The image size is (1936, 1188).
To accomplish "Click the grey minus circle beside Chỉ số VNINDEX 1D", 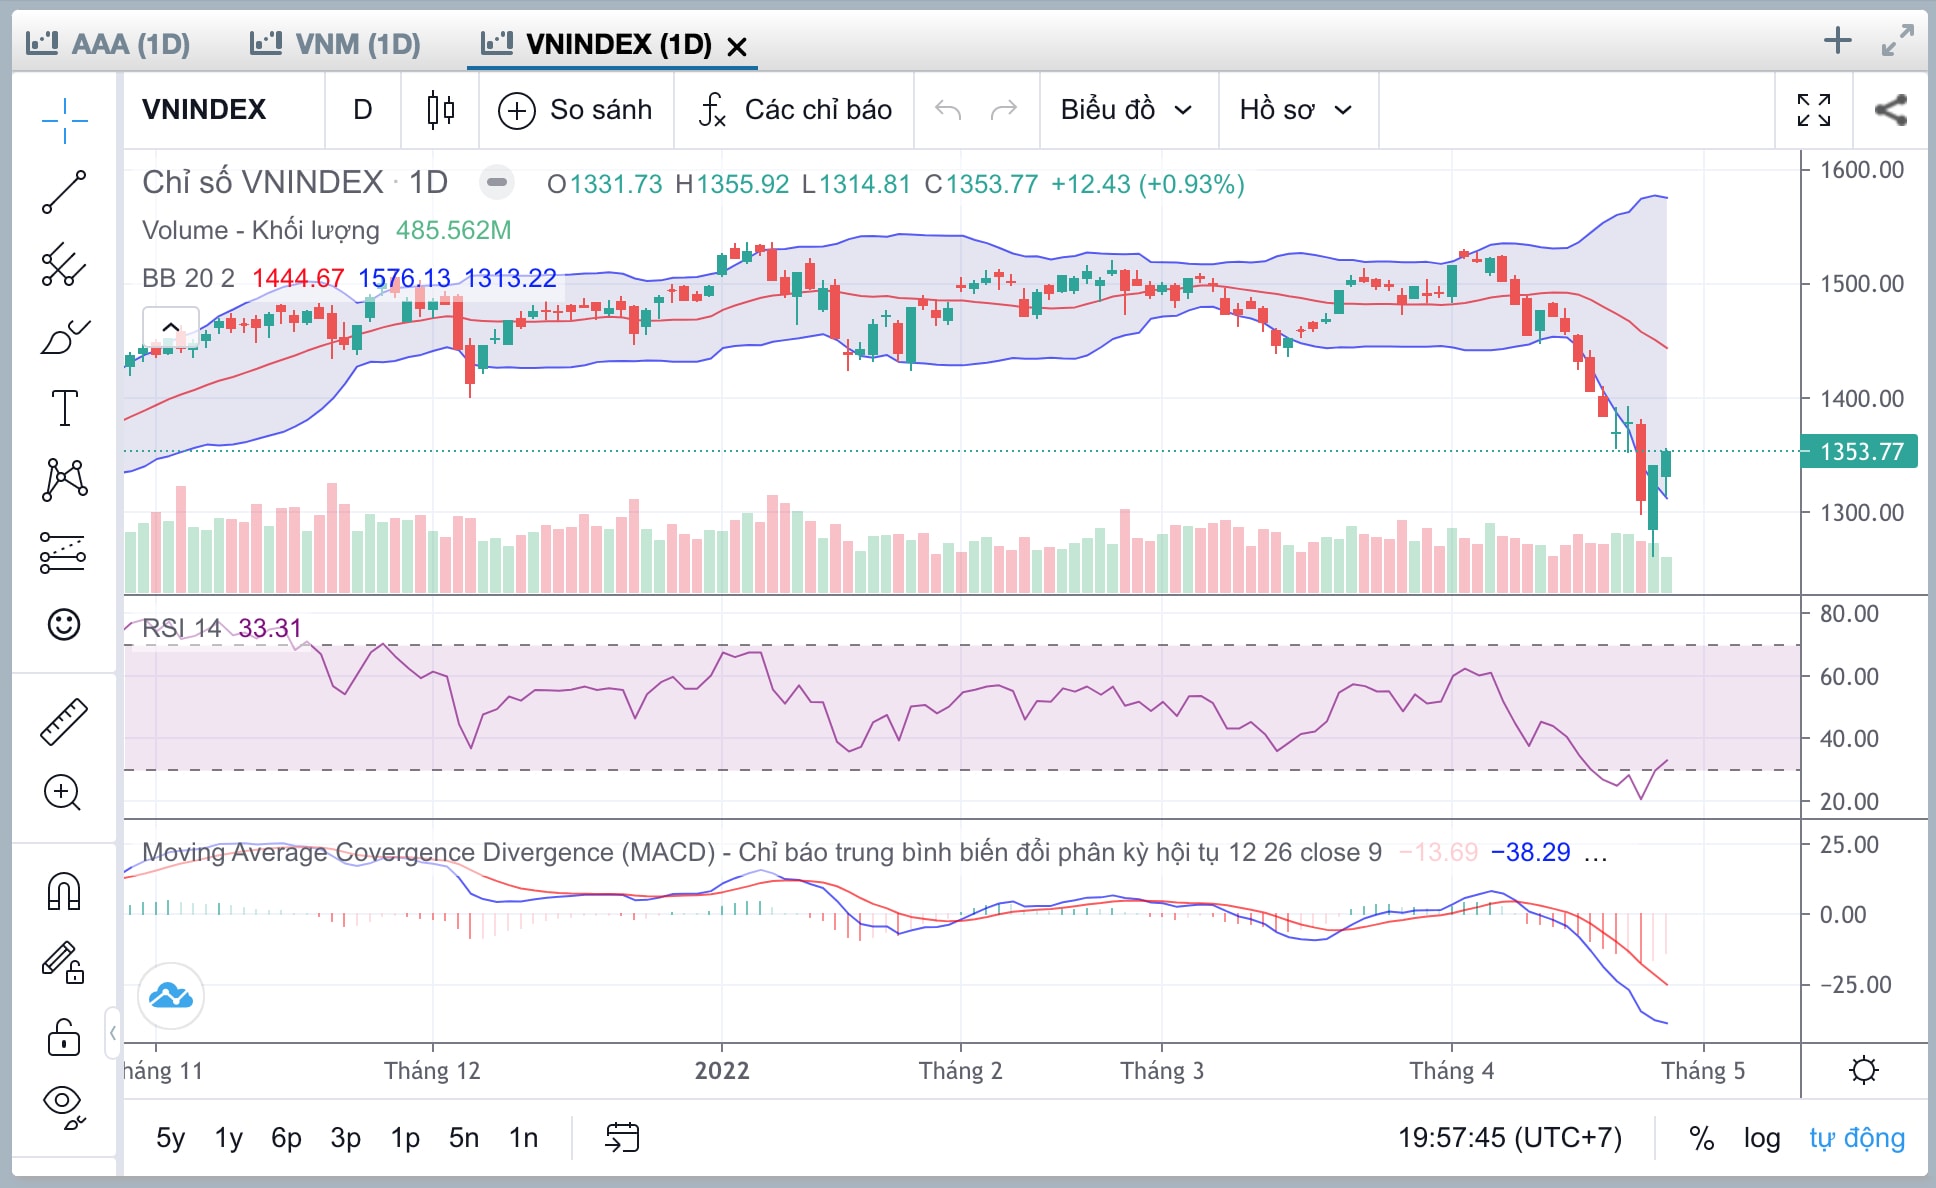I will pos(496,182).
